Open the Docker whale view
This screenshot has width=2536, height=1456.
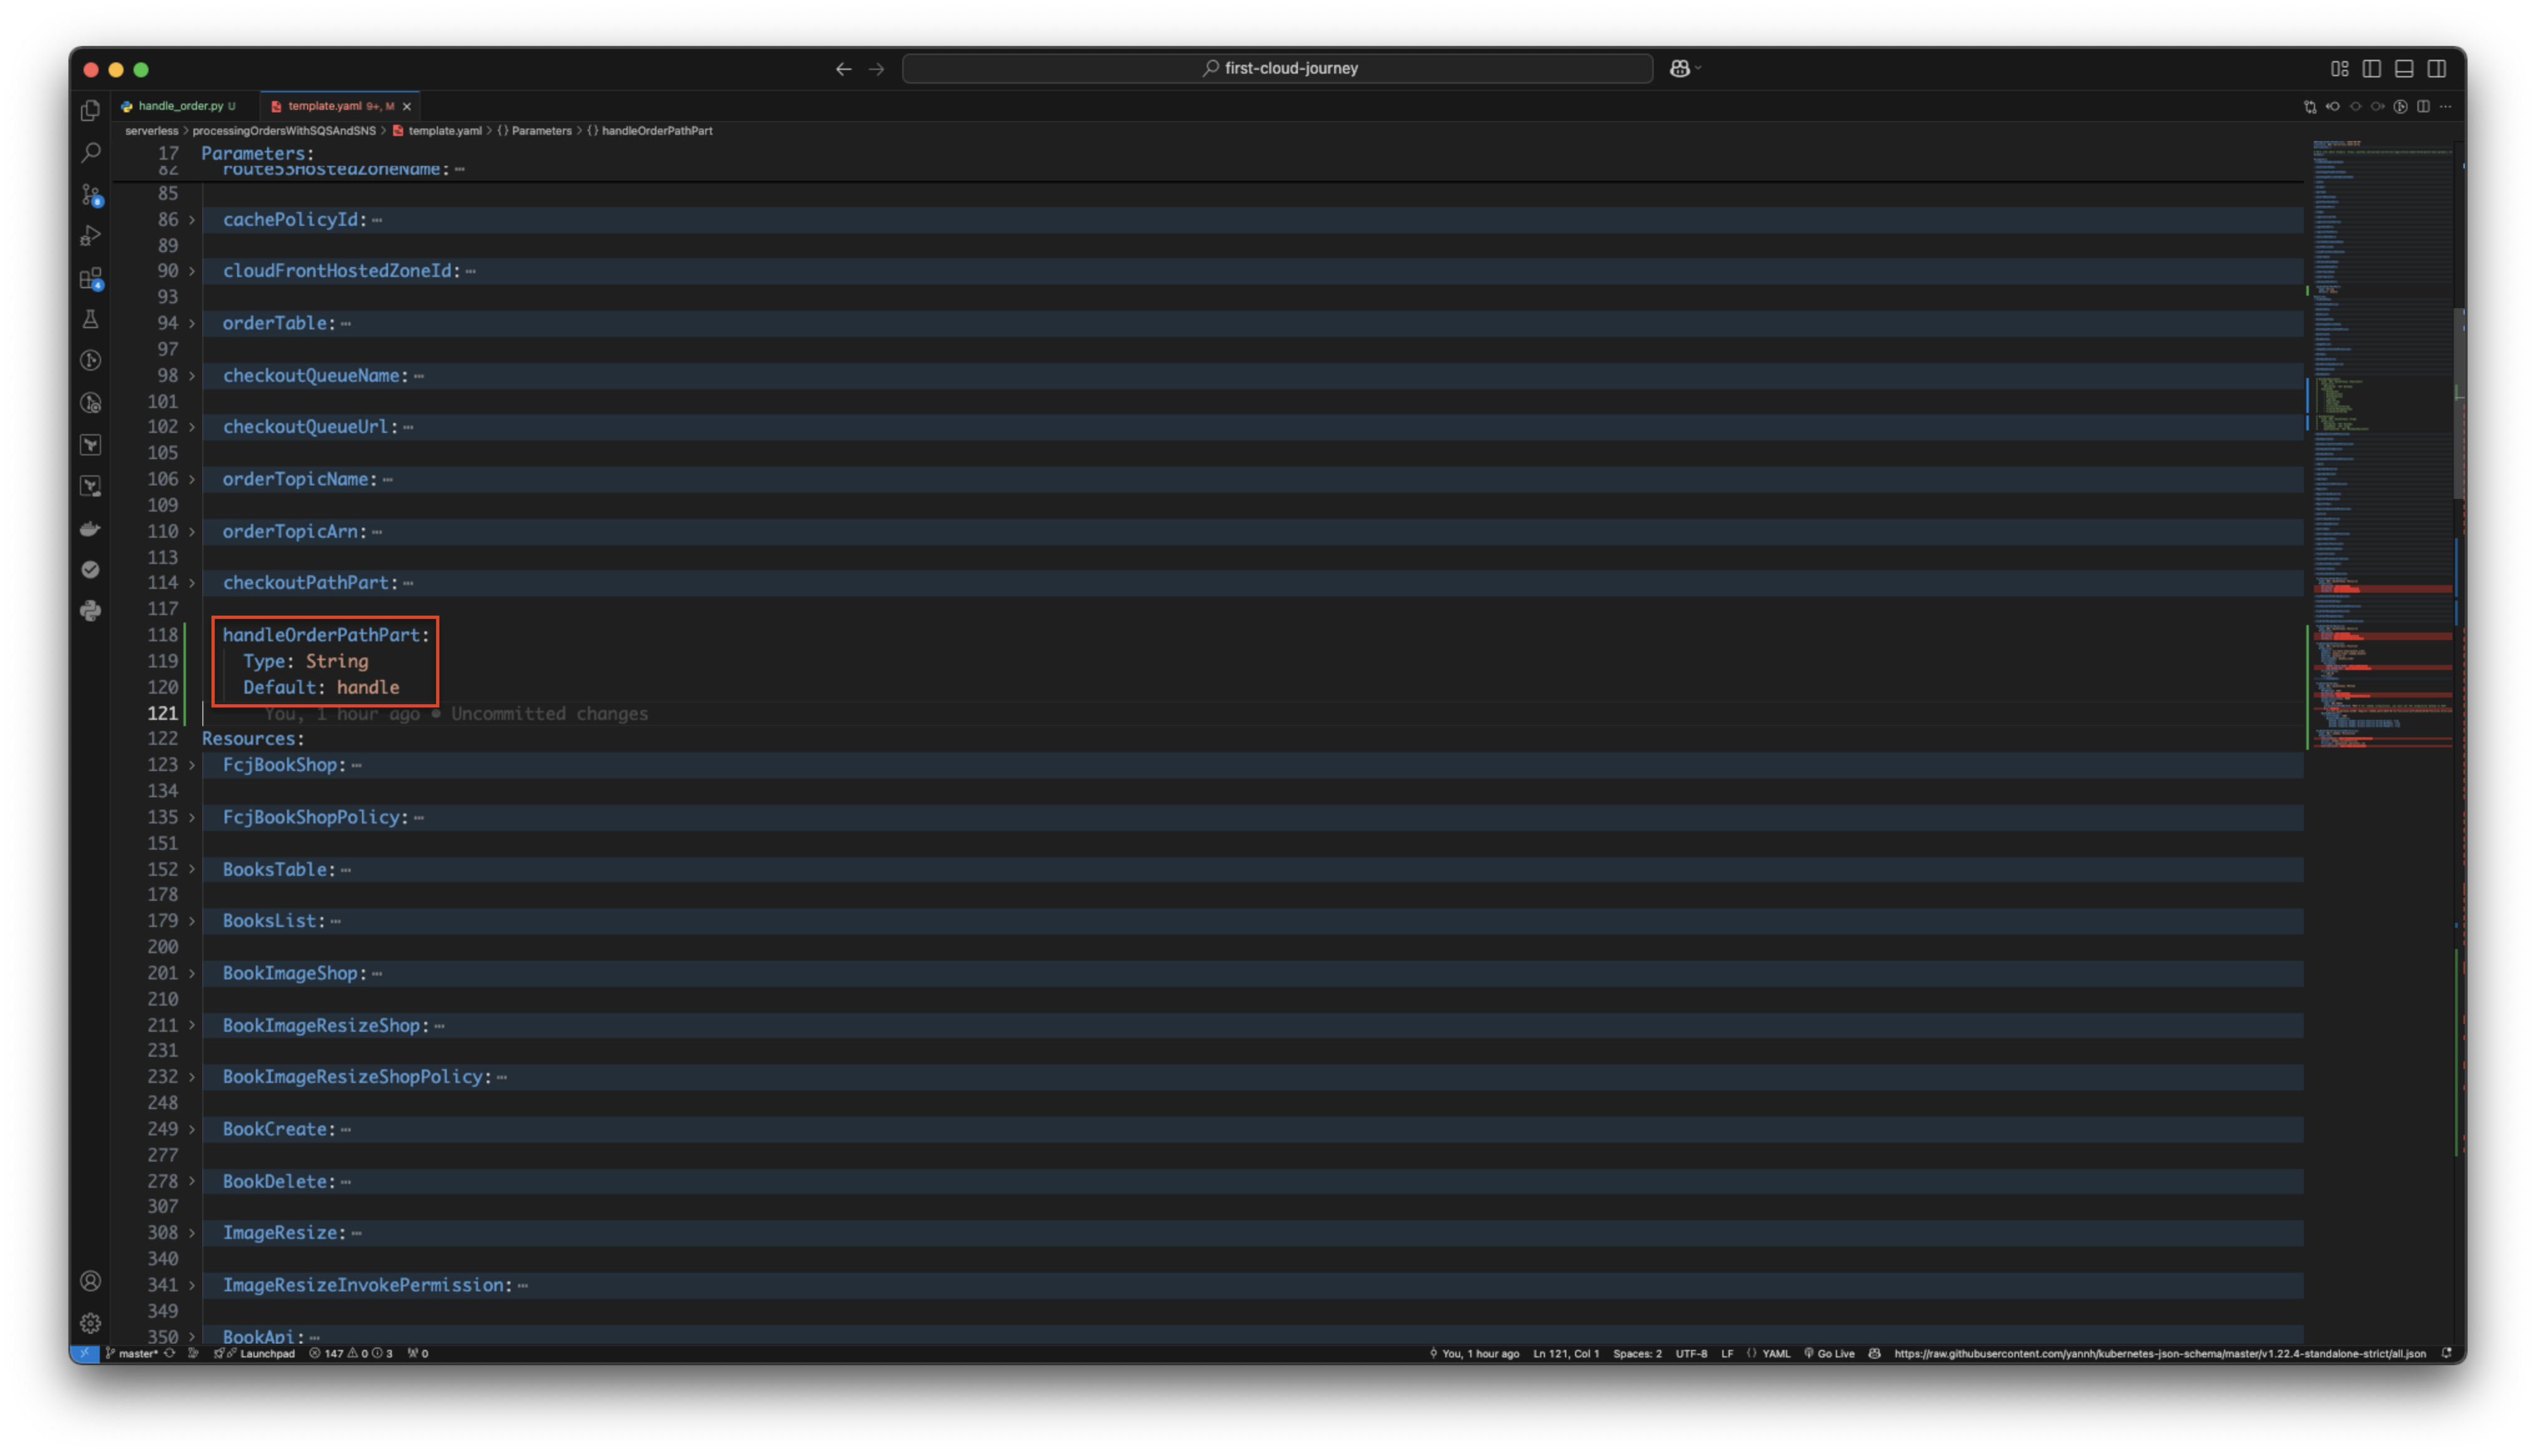[x=90, y=528]
